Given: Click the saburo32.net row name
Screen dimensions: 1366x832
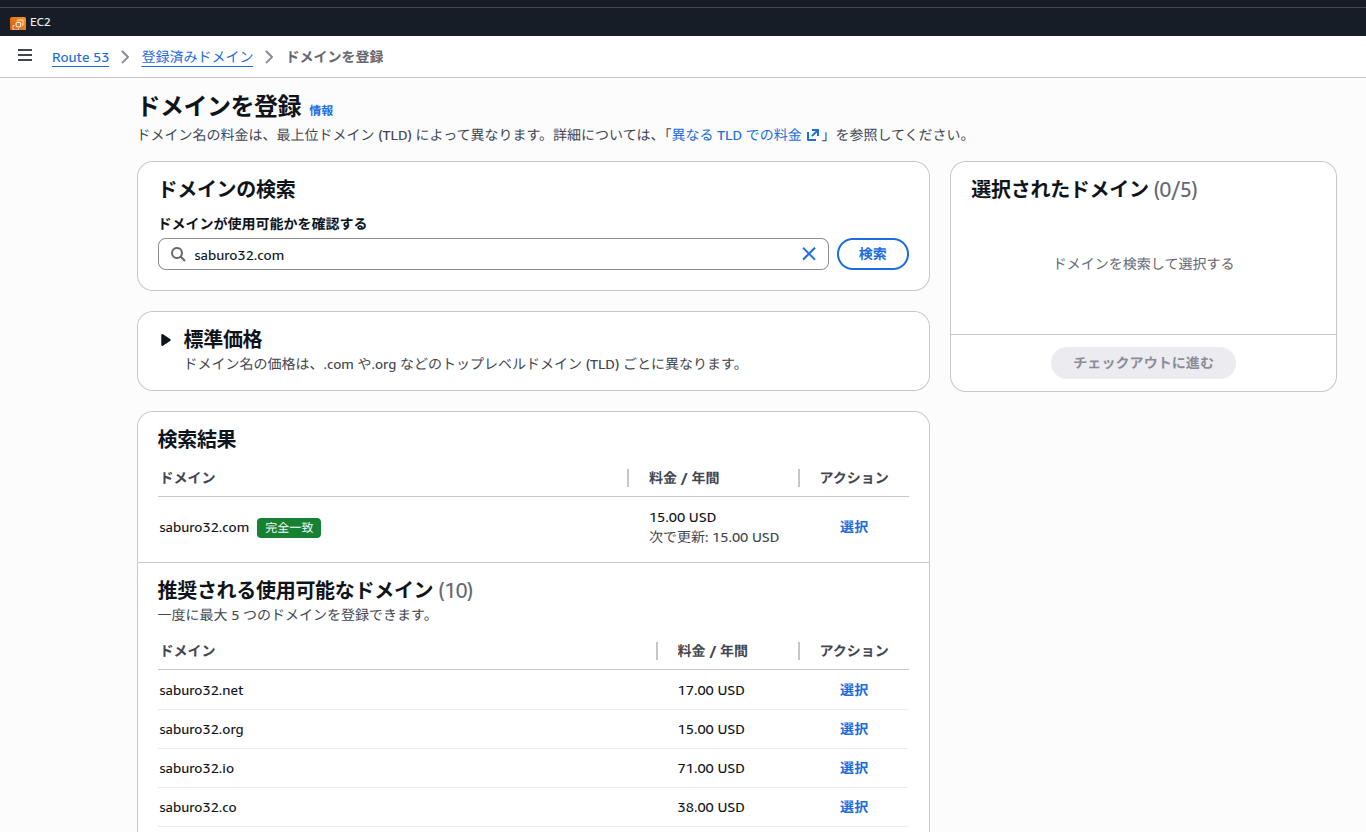Looking at the screenshot, I should 201,690.
